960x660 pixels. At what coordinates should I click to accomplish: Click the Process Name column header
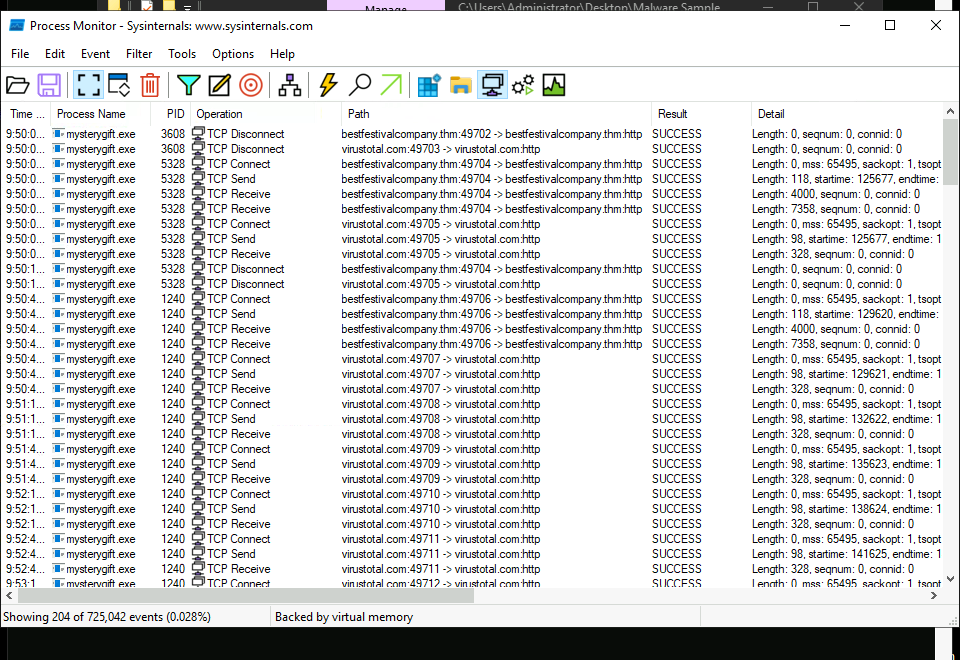coord(91,114)
